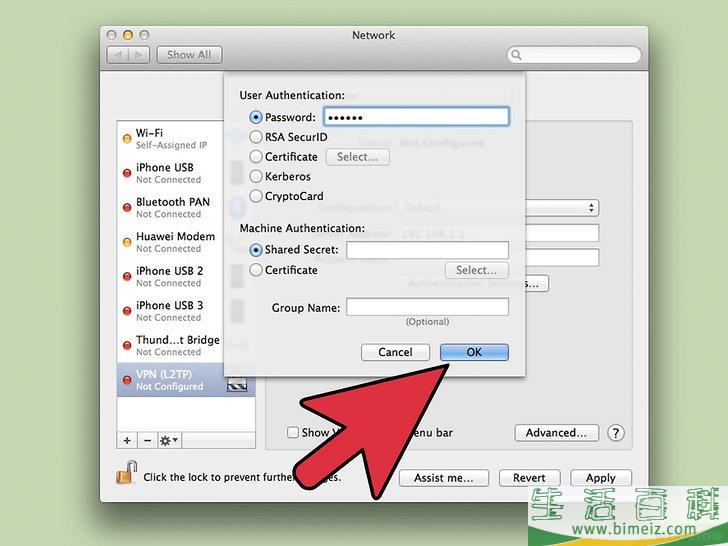Select Certificate under Machine Authentication
The height and width of the screenshot is (546, 728).
click(257, 270)
